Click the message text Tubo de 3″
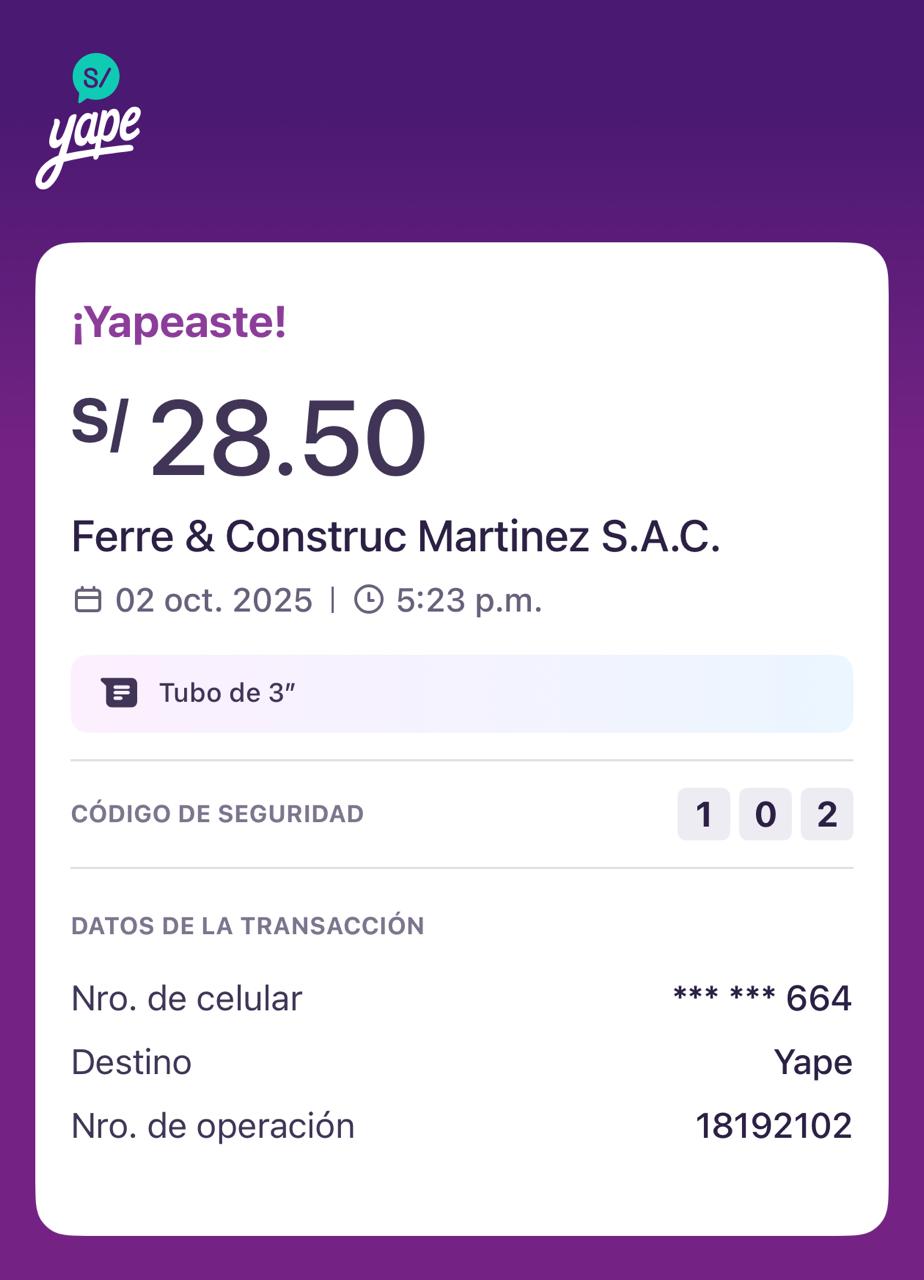Screen dimensions: 924x1280 228,693
